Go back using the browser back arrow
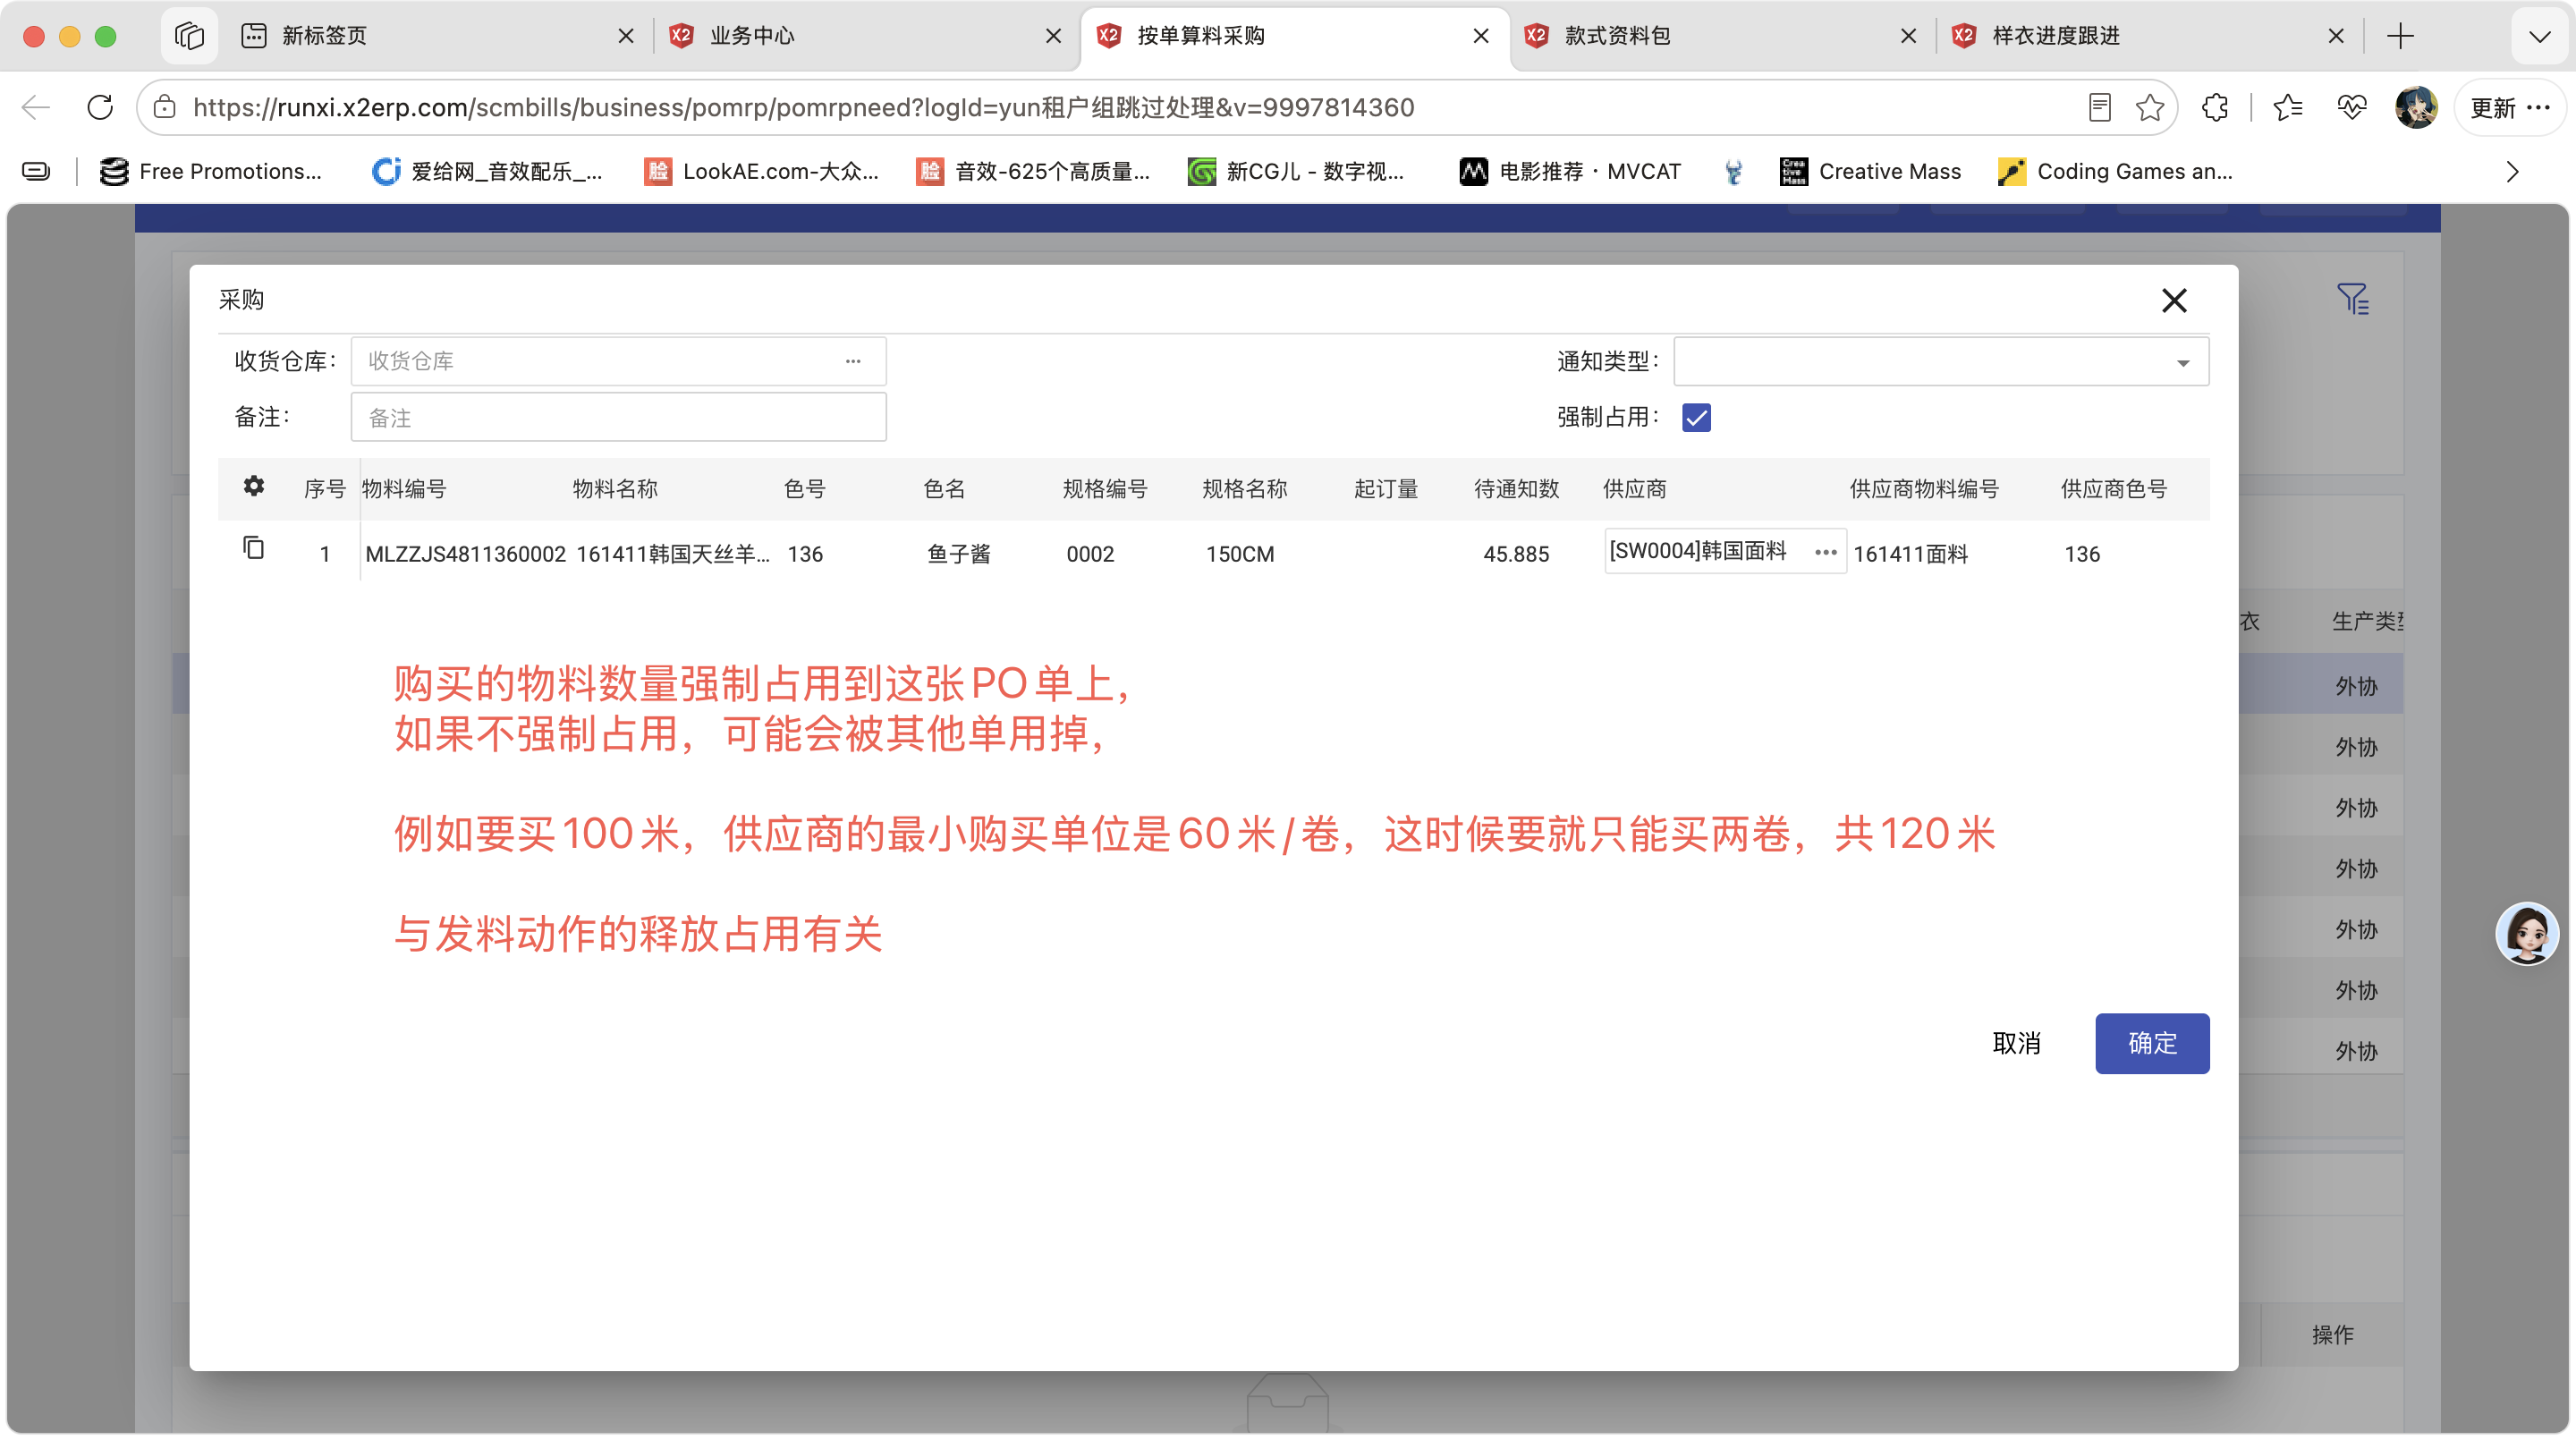 (36, 107)
